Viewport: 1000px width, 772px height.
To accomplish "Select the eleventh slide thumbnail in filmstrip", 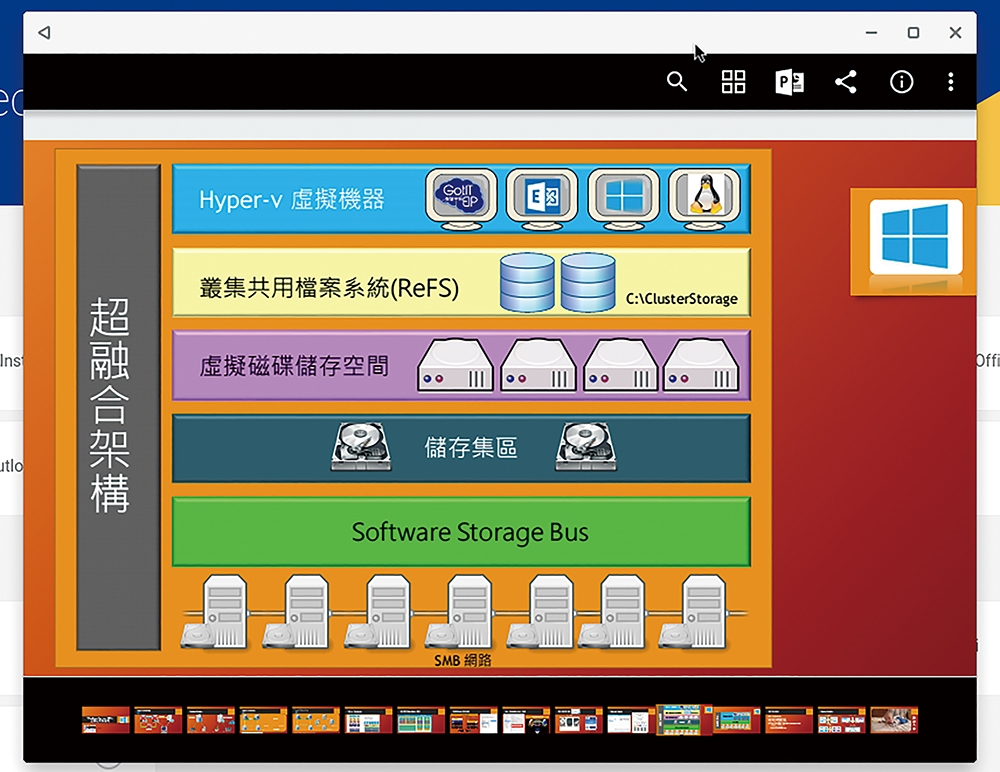I will [630, 720].
